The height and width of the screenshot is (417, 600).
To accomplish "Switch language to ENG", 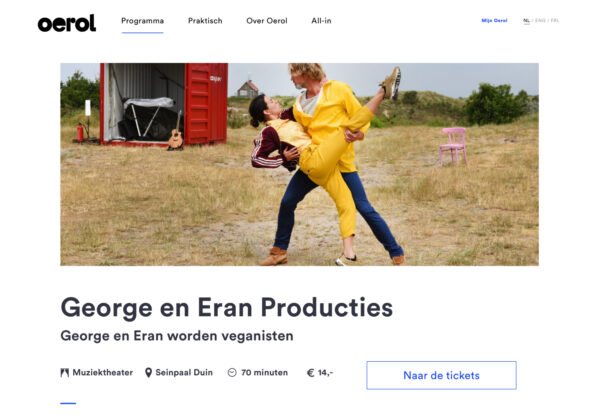I will [x=540, y=21].
